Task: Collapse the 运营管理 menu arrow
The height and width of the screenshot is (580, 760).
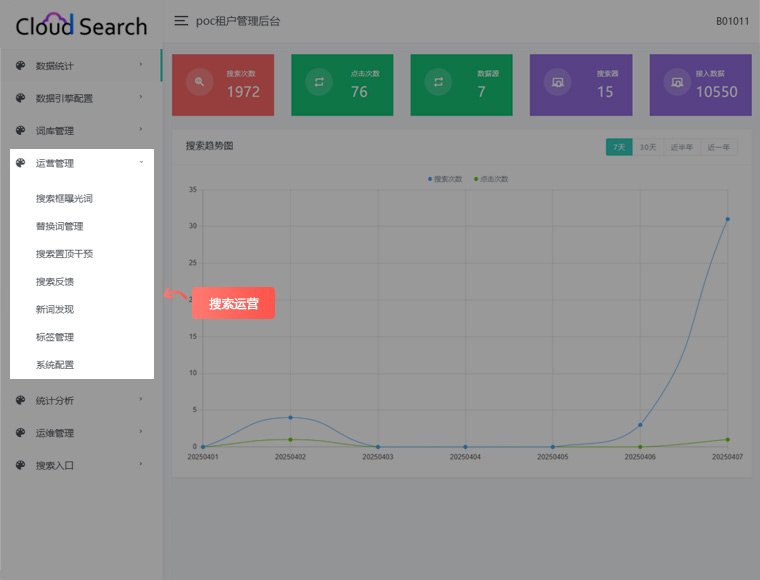Action: tap(141, 162)
